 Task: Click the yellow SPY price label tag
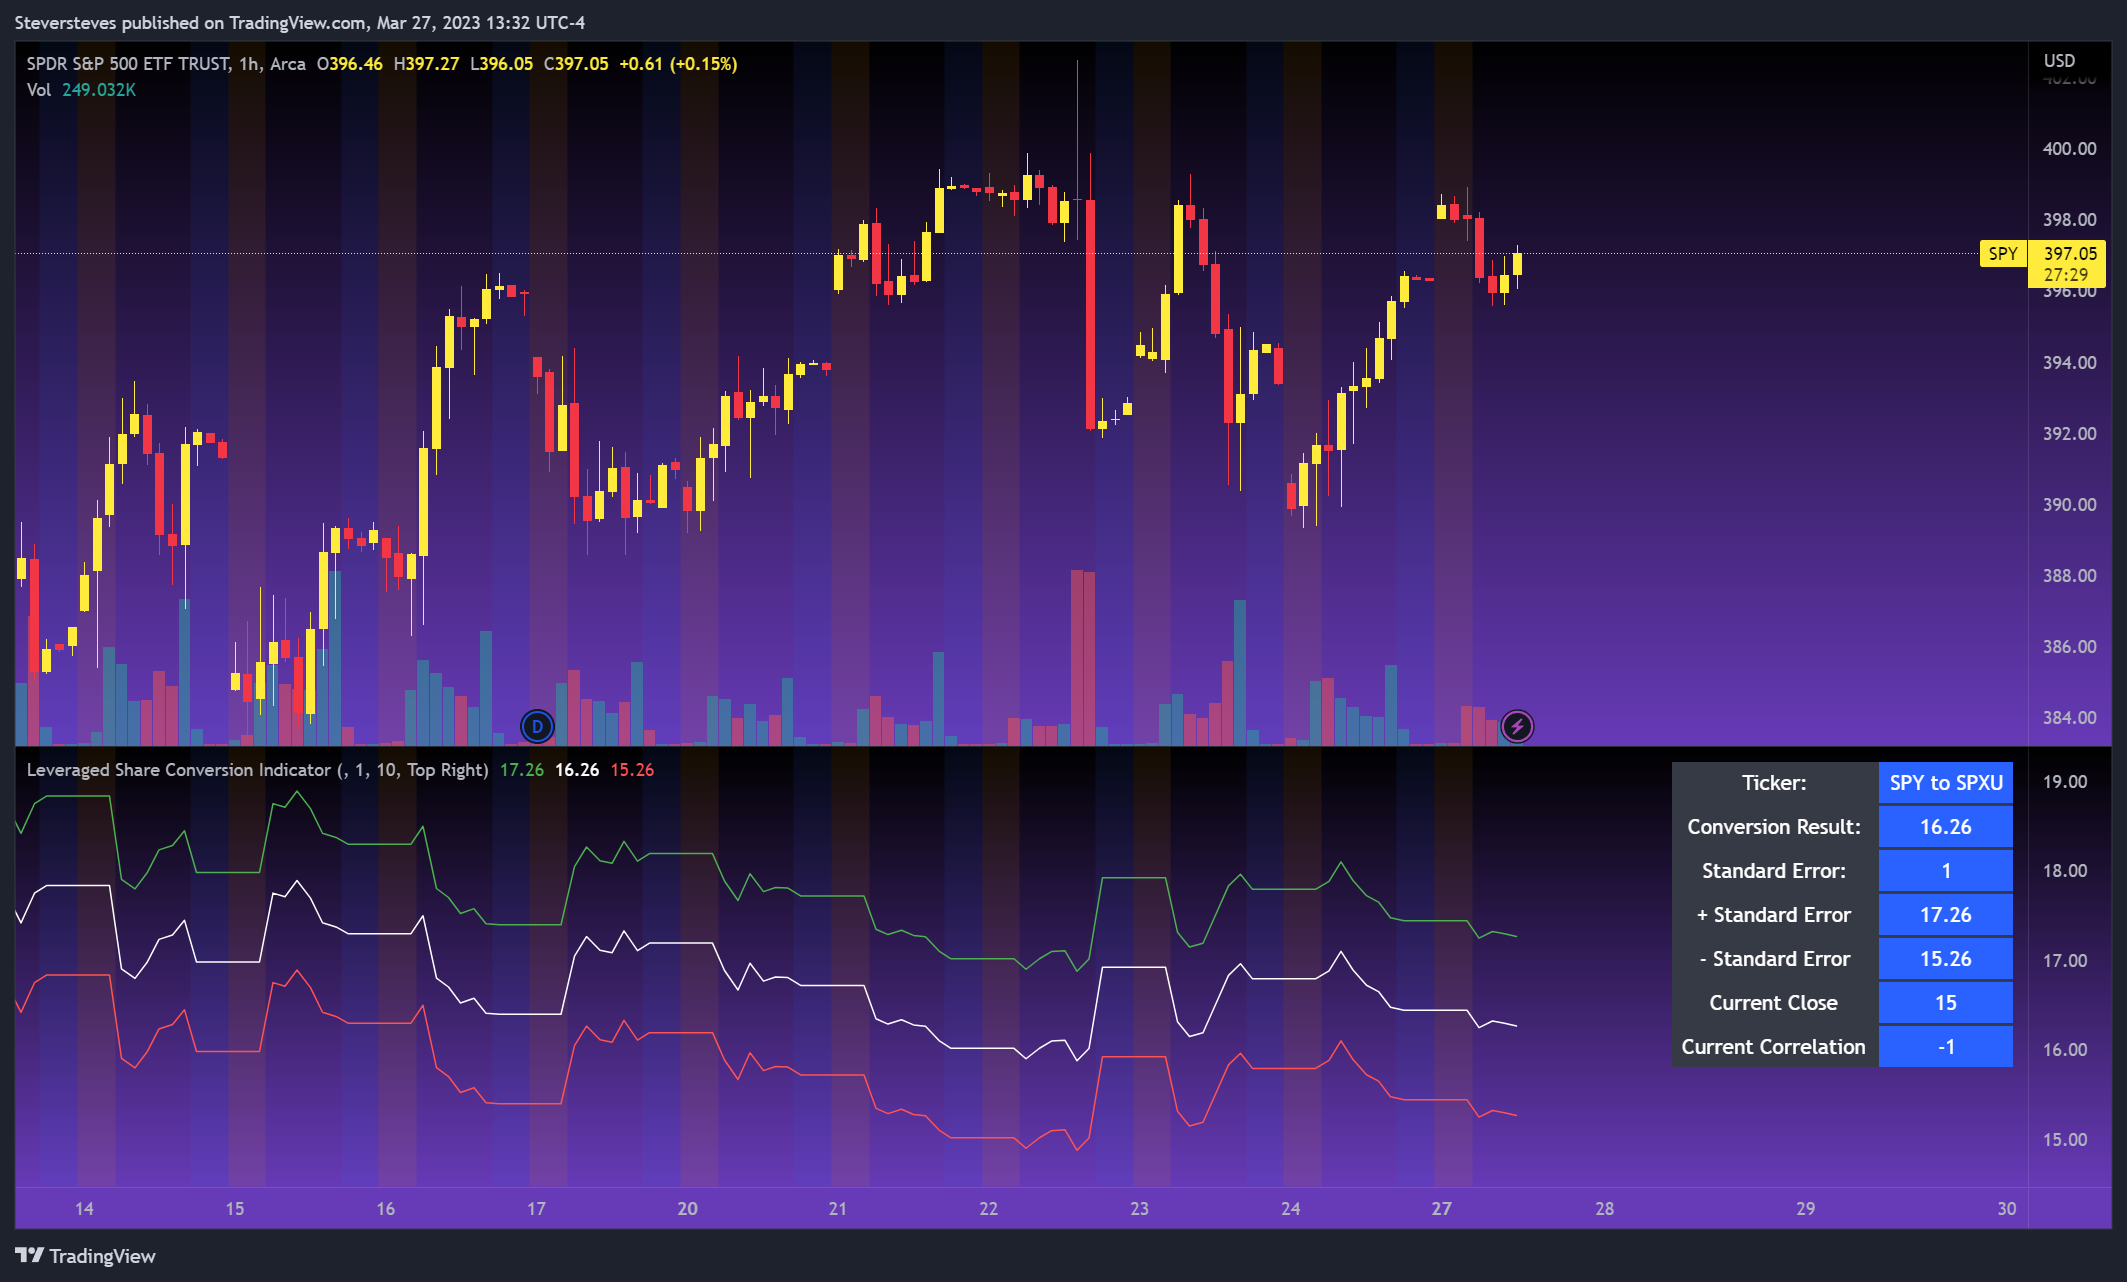[2003, 253]
